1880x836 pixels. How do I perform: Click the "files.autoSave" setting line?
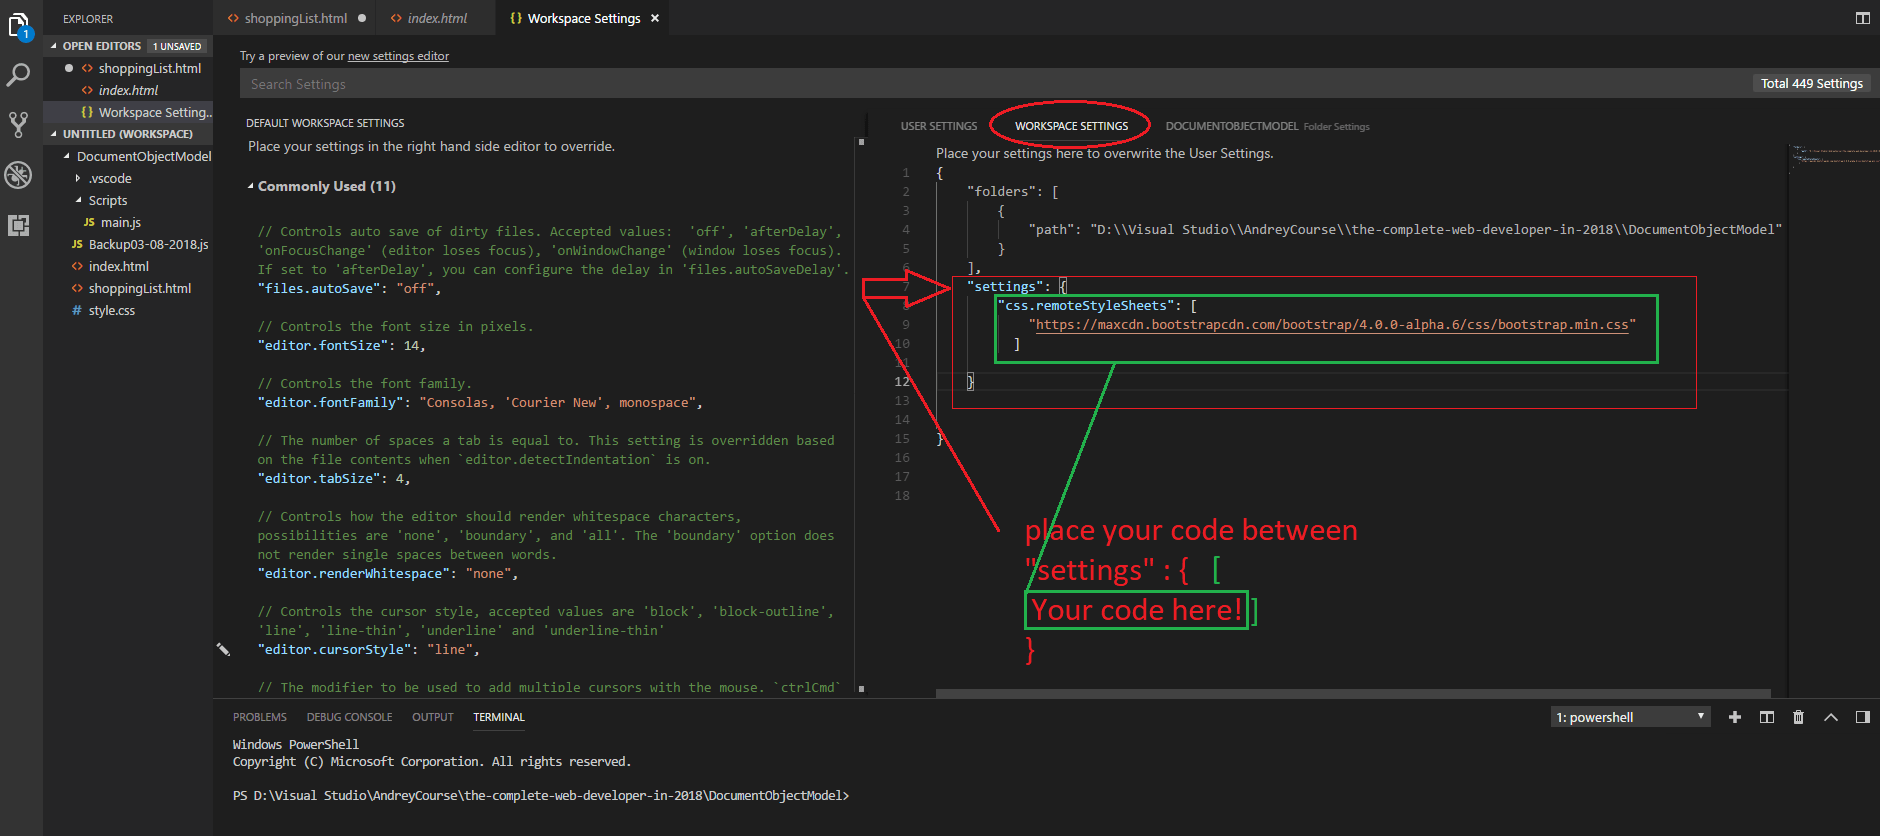(349, 288)
